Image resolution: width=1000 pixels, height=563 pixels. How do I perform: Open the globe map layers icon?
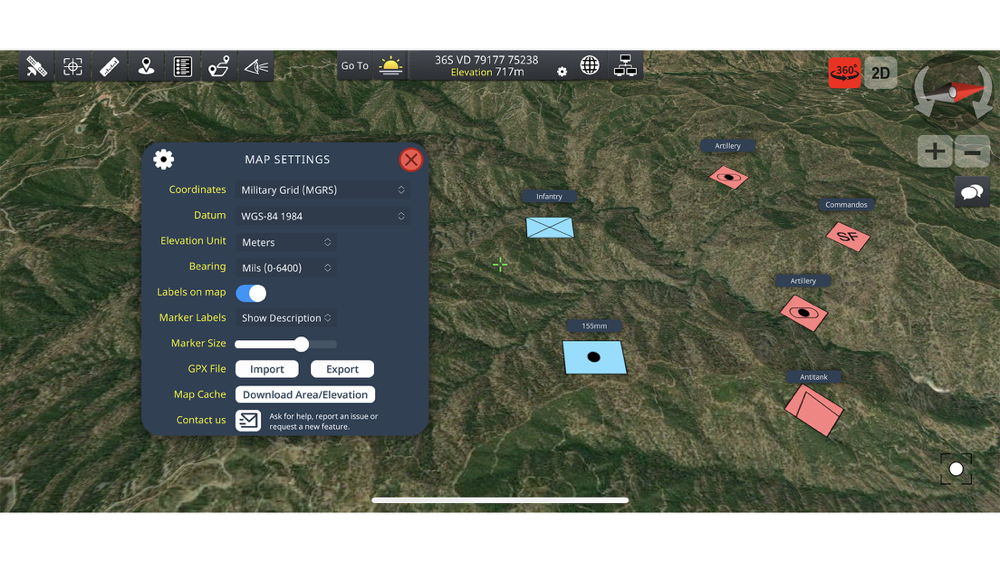pos(589,65)
